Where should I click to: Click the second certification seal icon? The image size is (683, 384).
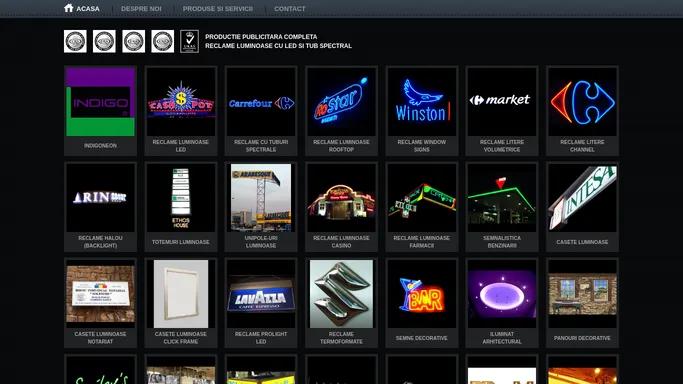point(104,41)
